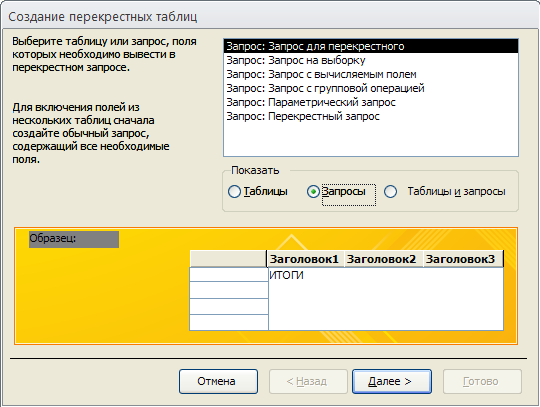
Task: Click the 'Заголовок2' sample column header
Action: [383, 259]
